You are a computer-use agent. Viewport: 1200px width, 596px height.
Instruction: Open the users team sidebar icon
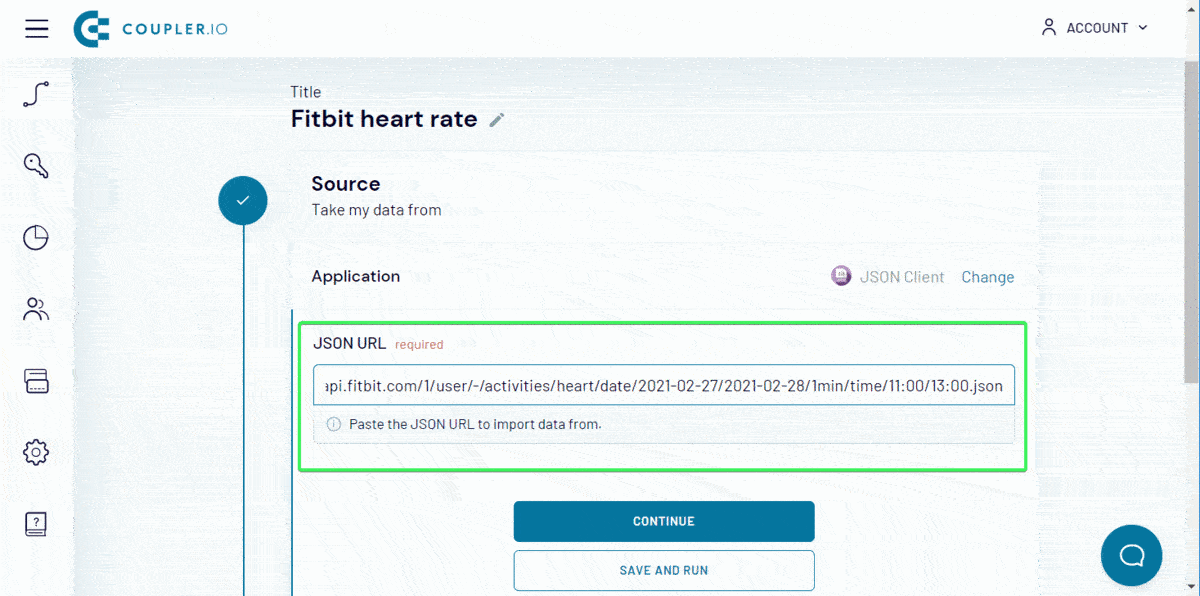[36, 309]
